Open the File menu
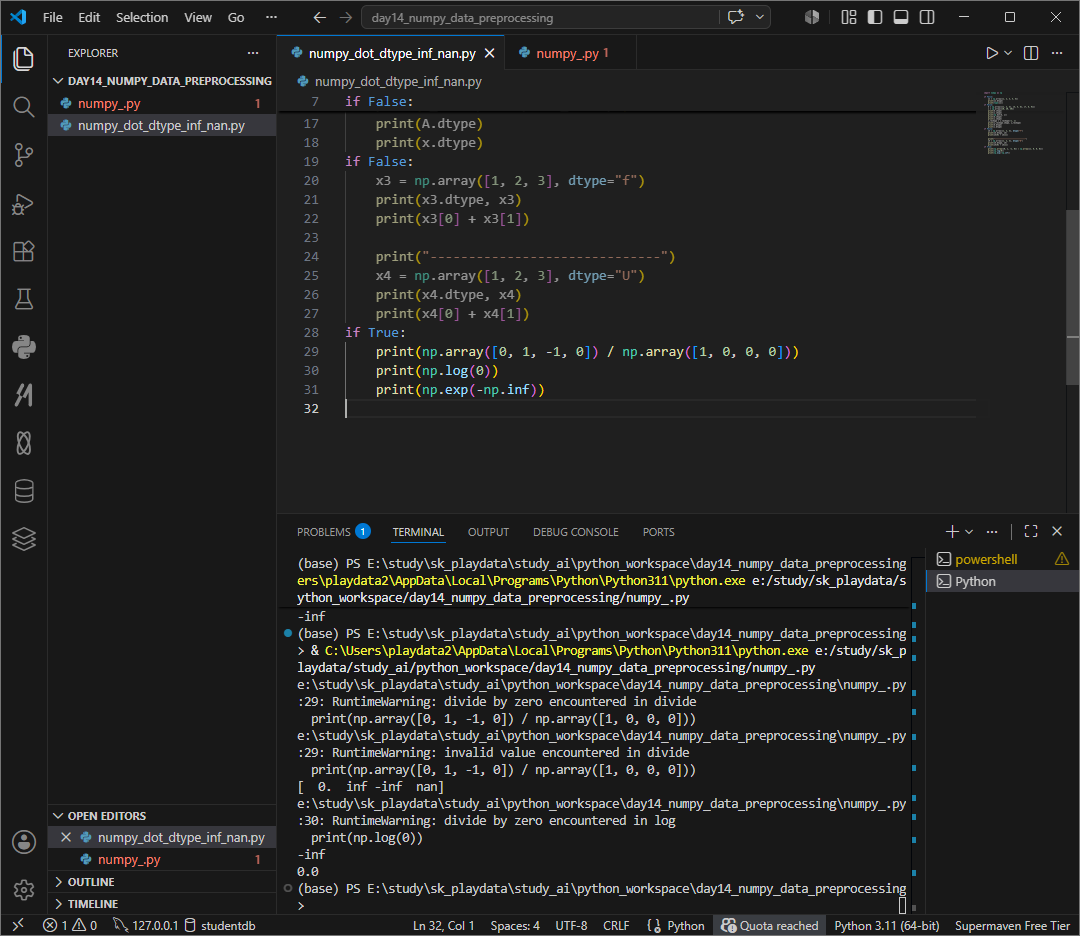 pyautogui.click(x=52, y=17)
